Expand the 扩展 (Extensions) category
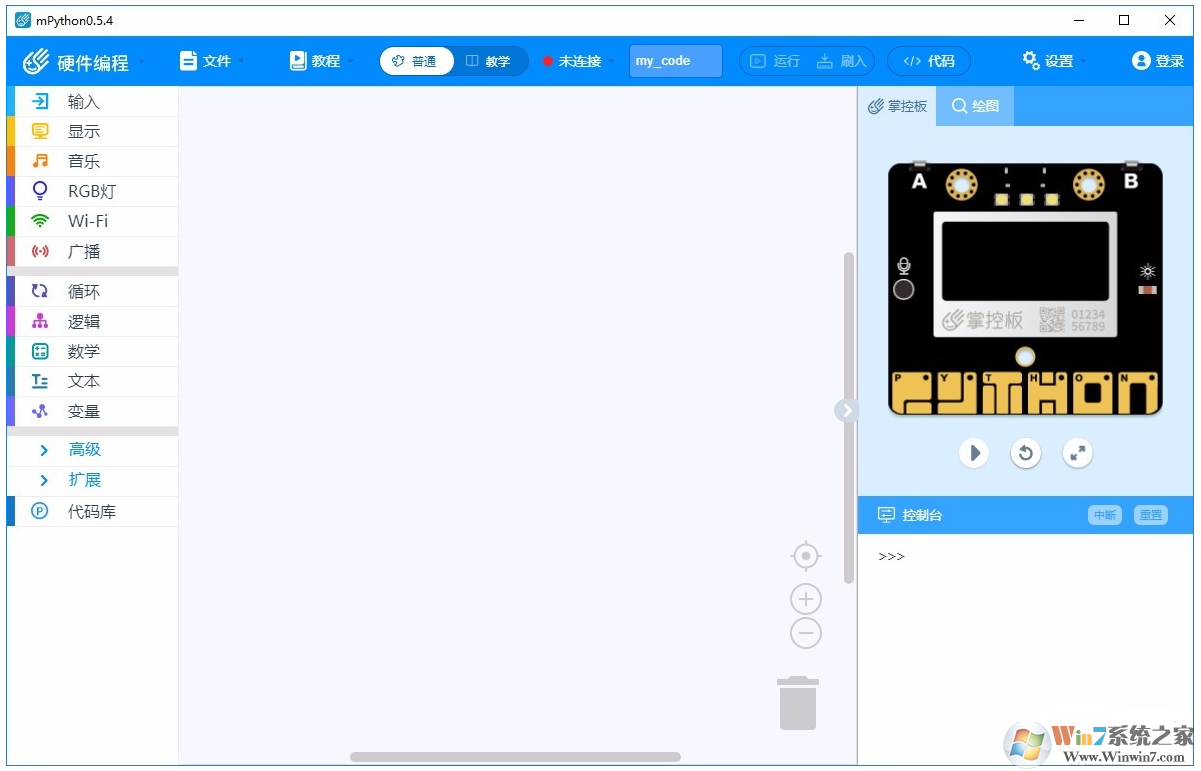The width and height of the screenshot is (1201, 771). coord(85,480)
